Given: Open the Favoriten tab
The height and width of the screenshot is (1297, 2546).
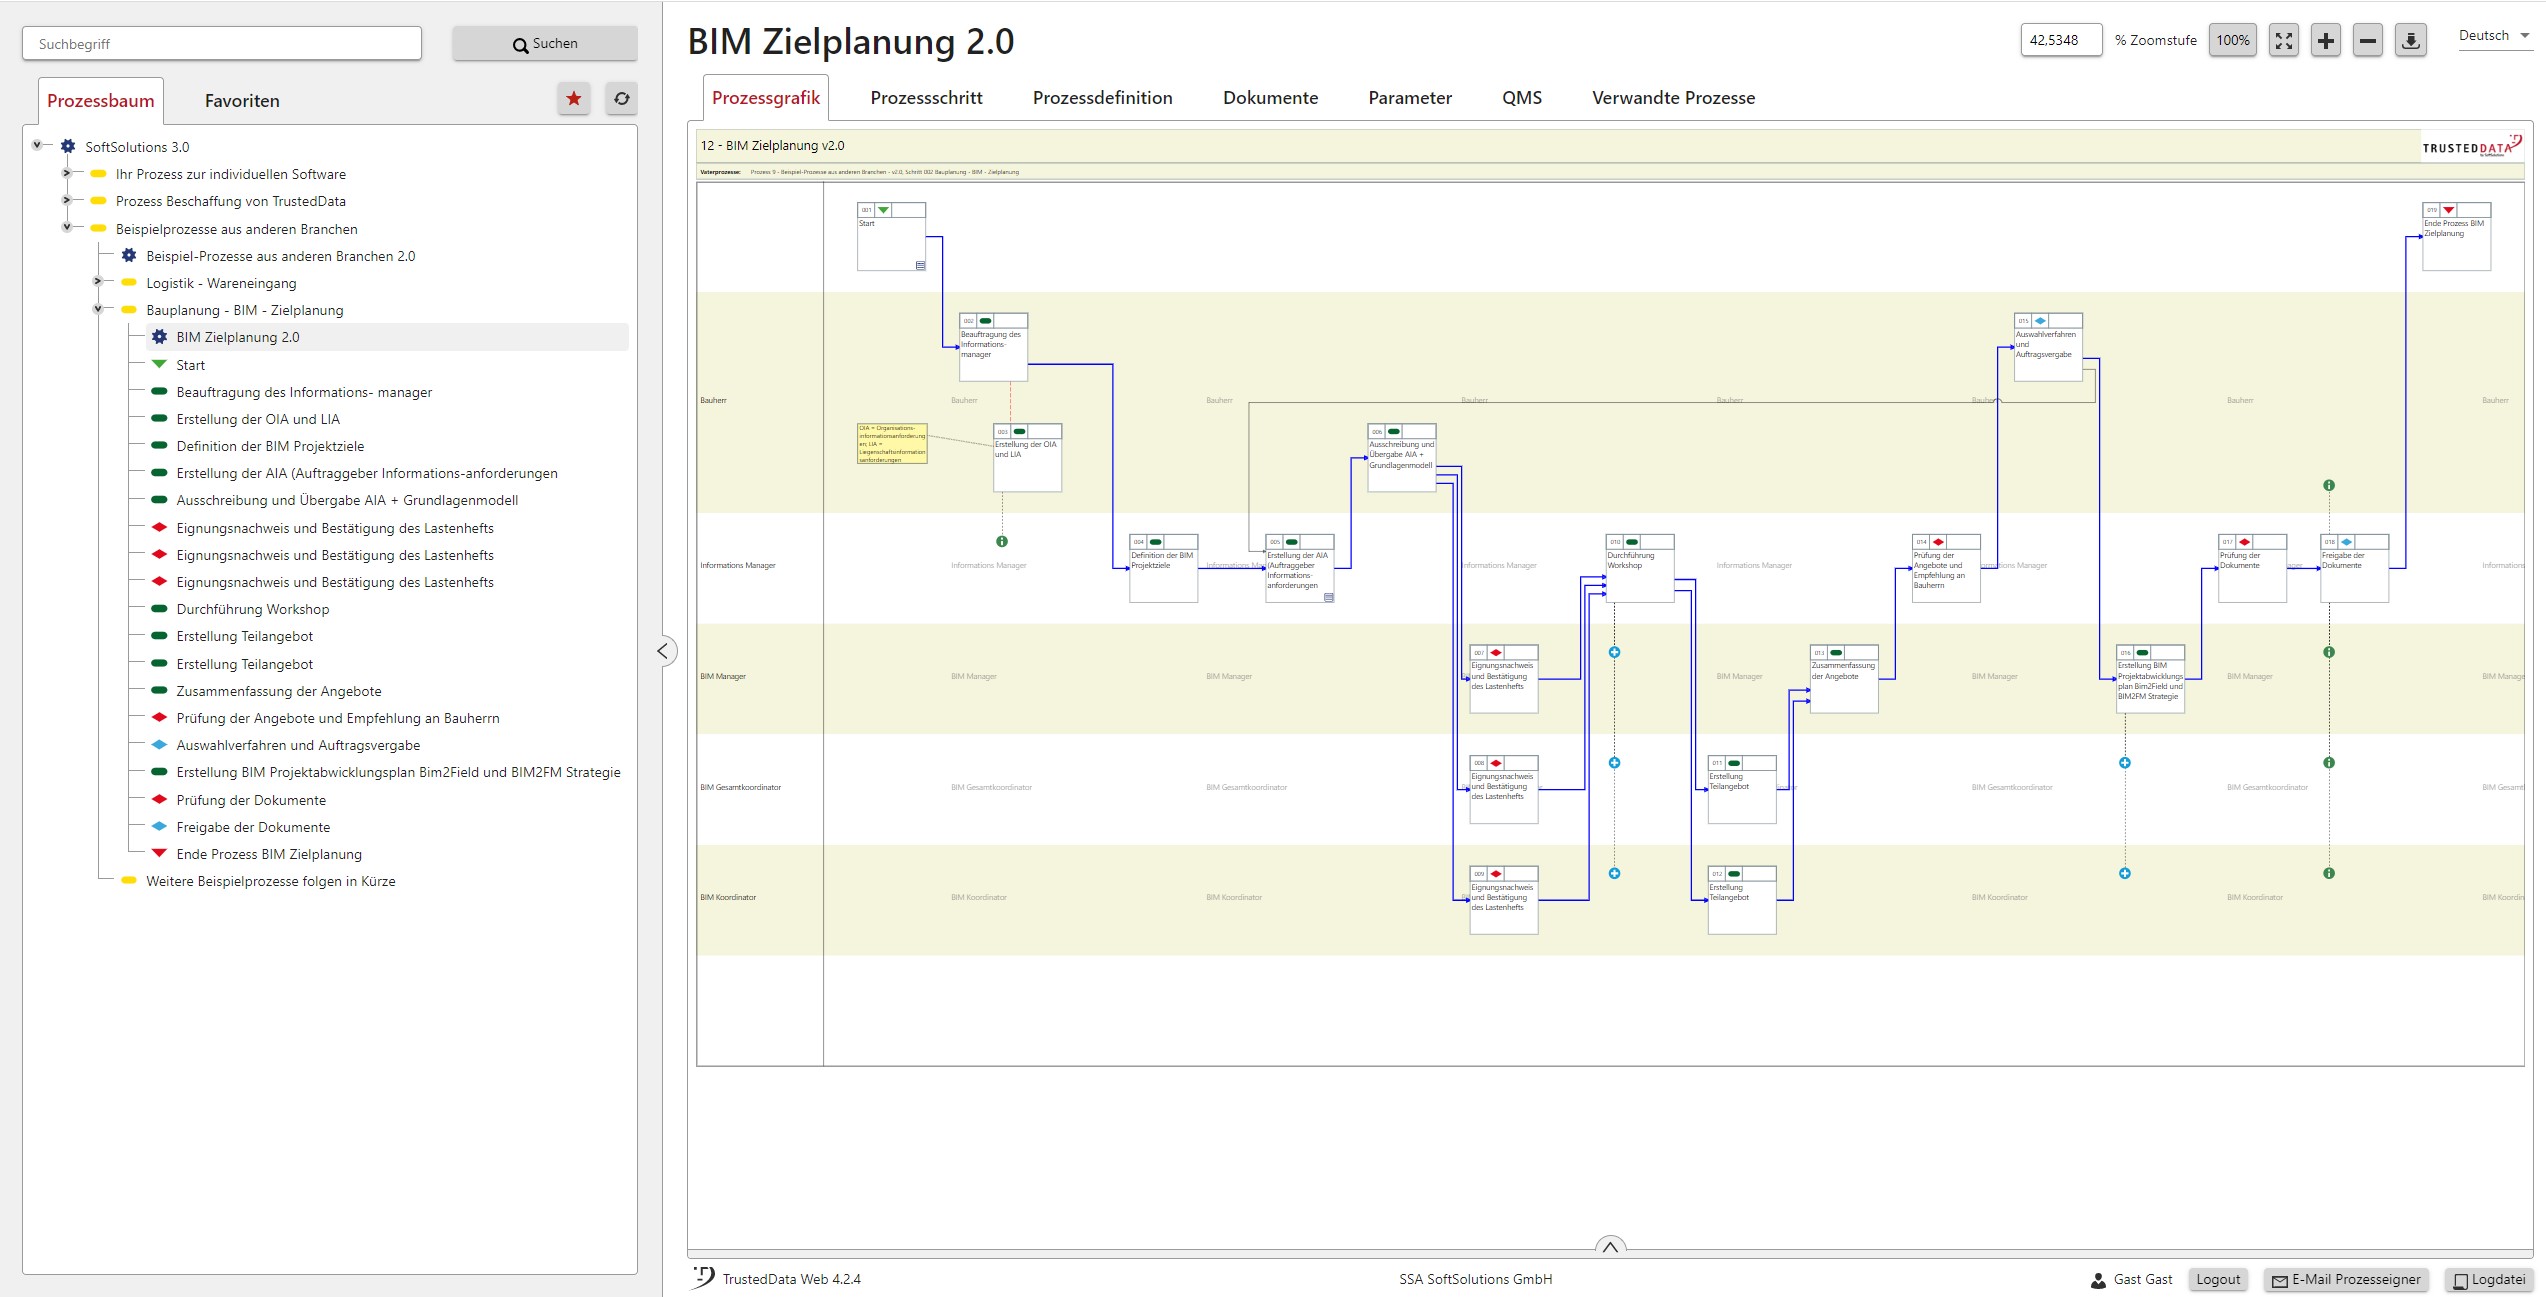Looking at the screenshot, I should (x=242, y=101).
